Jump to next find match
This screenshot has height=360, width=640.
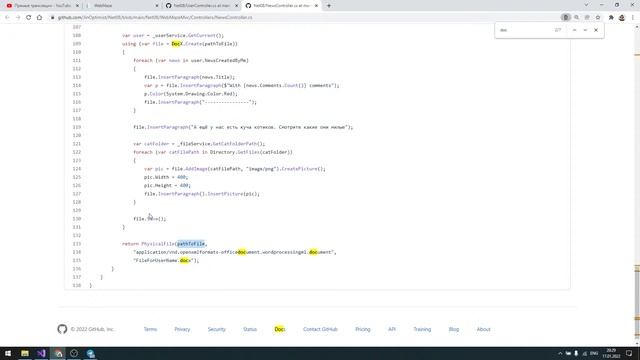point(585,30)
